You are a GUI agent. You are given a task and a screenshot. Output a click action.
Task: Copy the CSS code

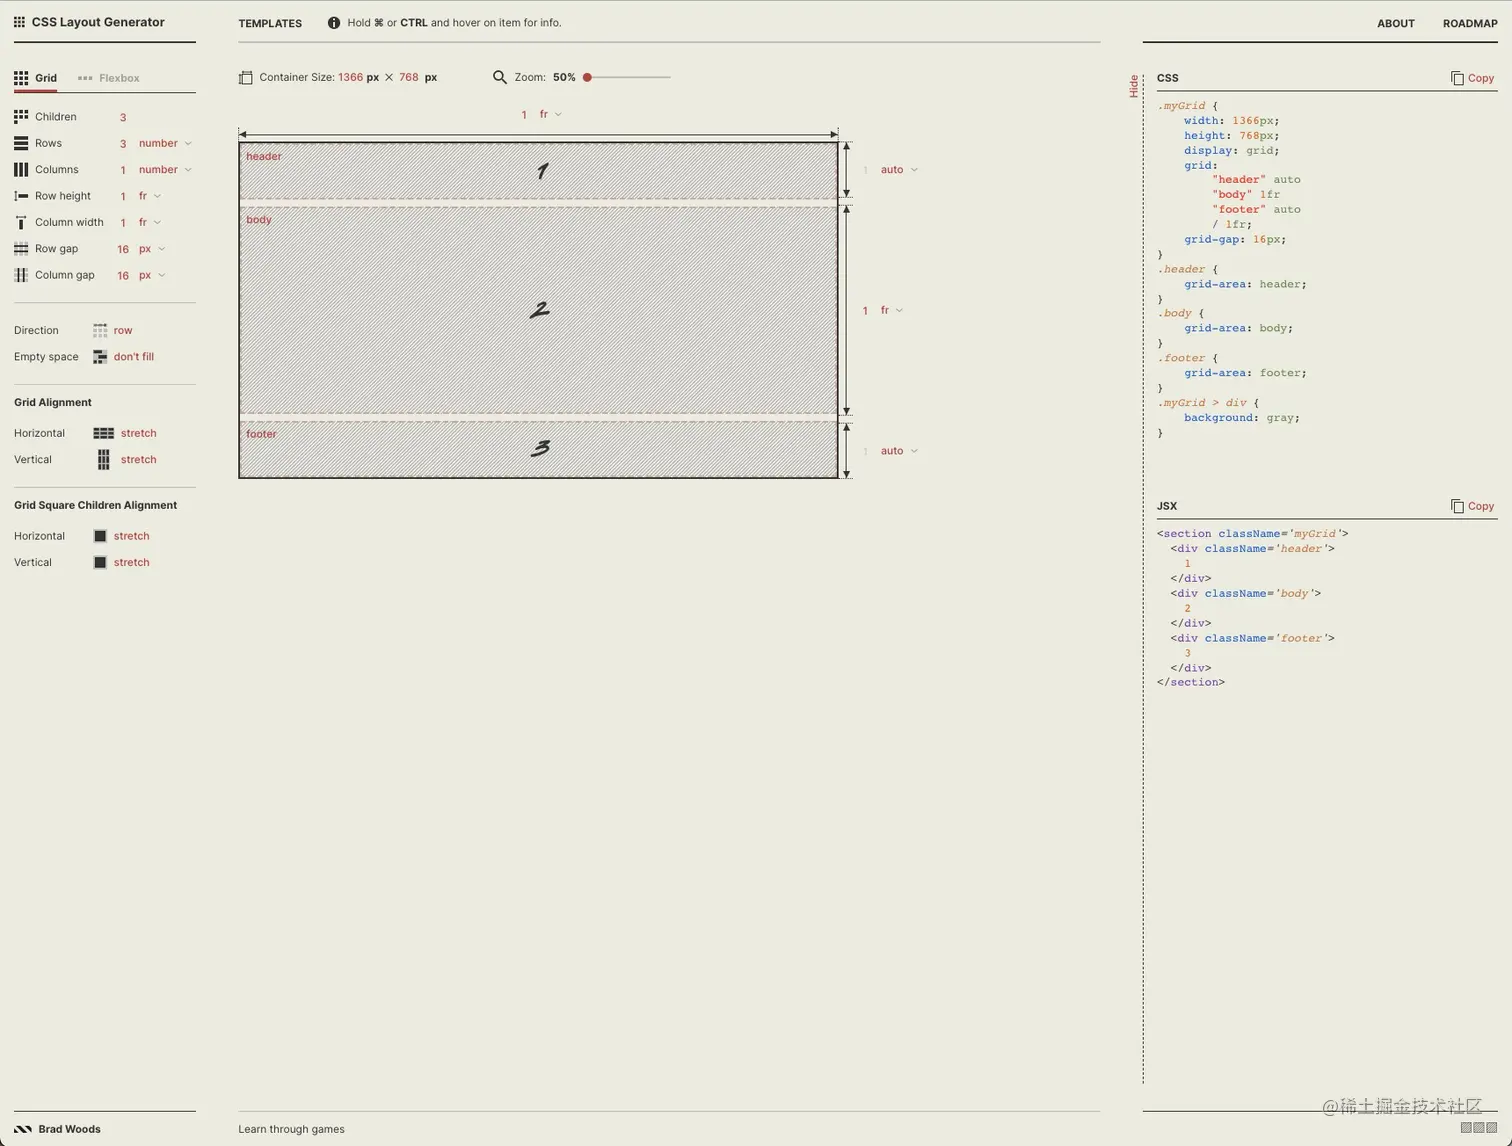pyautogui.click(x=1473, y=78)
